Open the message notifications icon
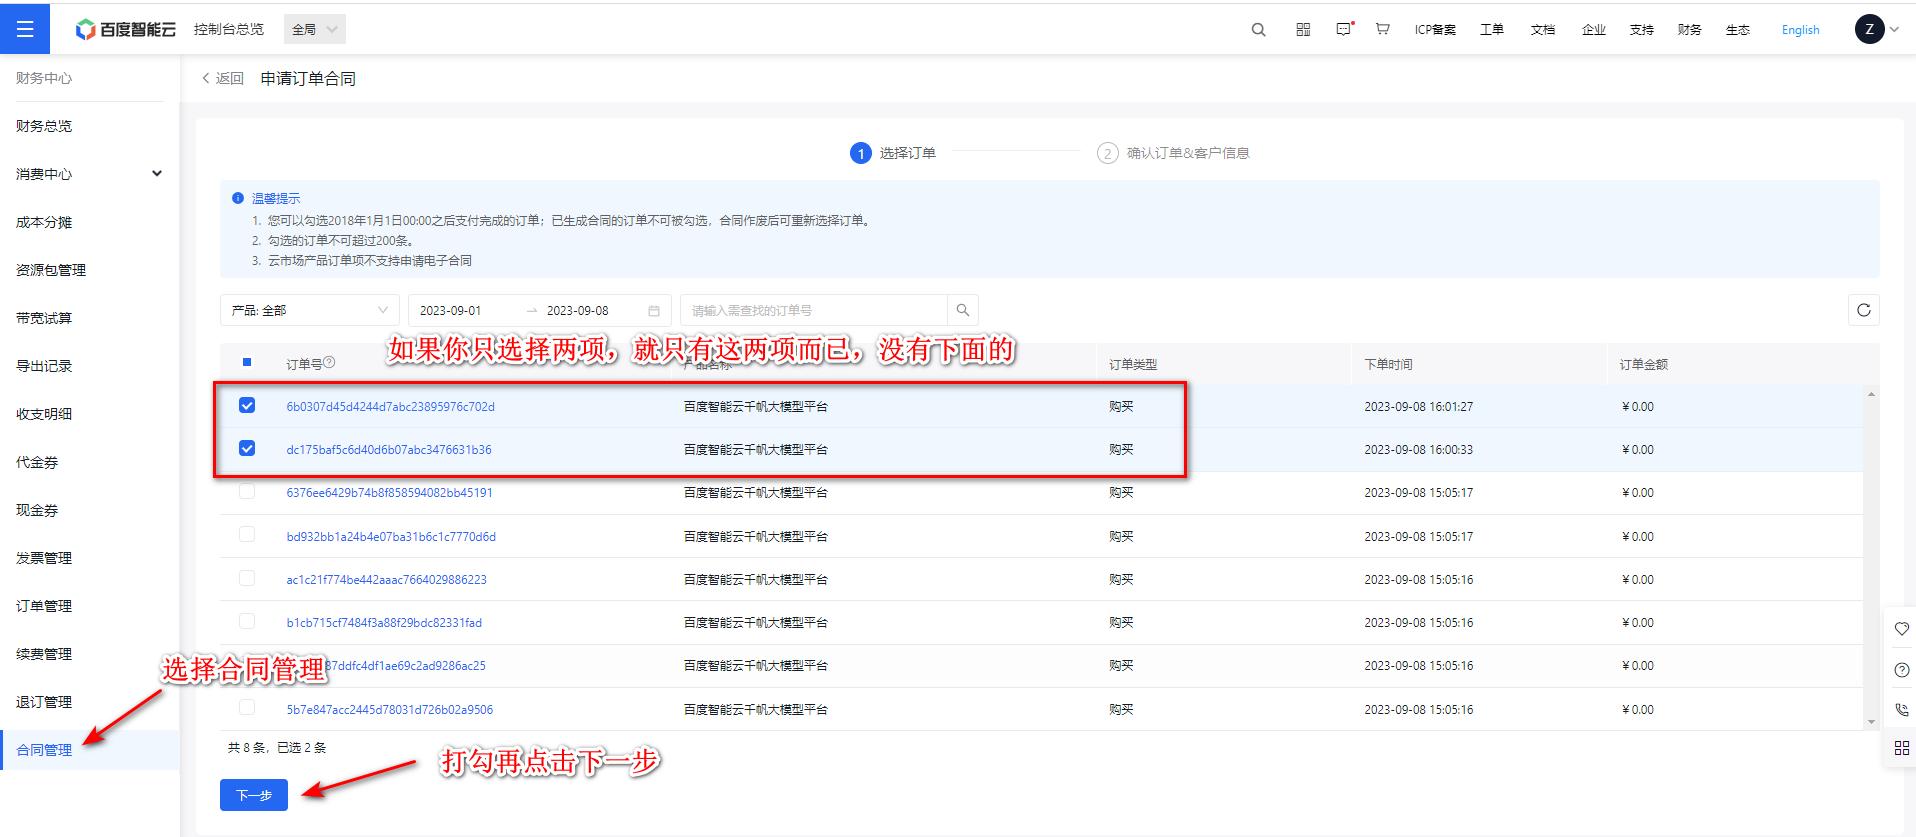Image resolution: width=1916 pixels, height=837 pixels. pyautogui.click(x=1344, y=30)
